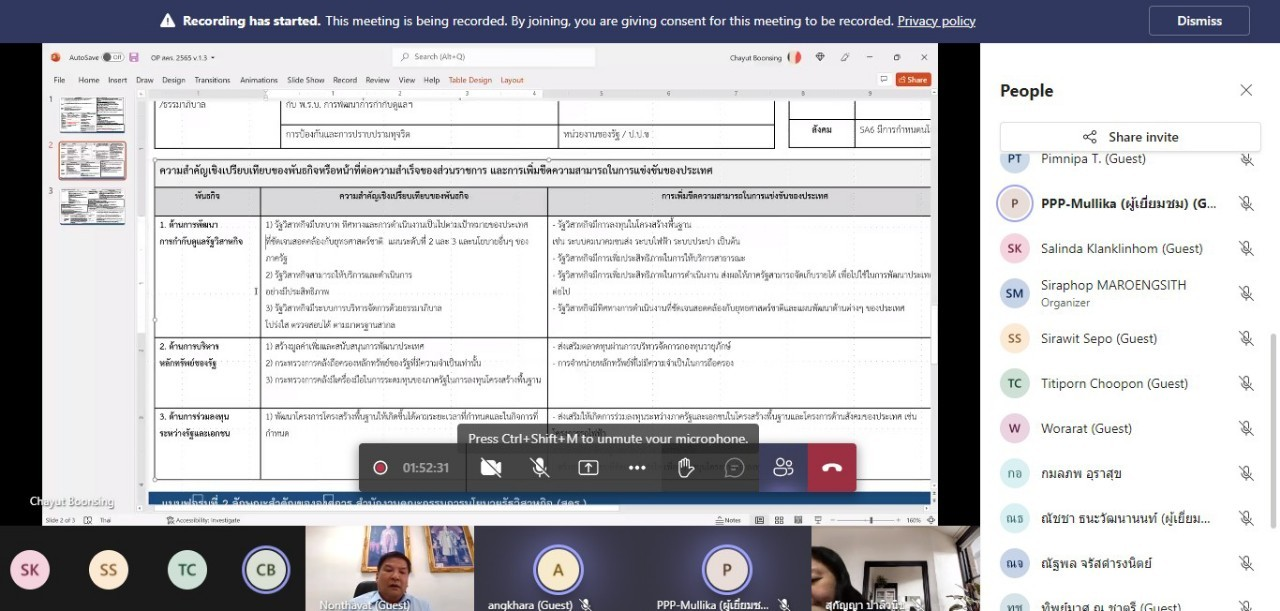Click the CB participant avatar tile

266,570
